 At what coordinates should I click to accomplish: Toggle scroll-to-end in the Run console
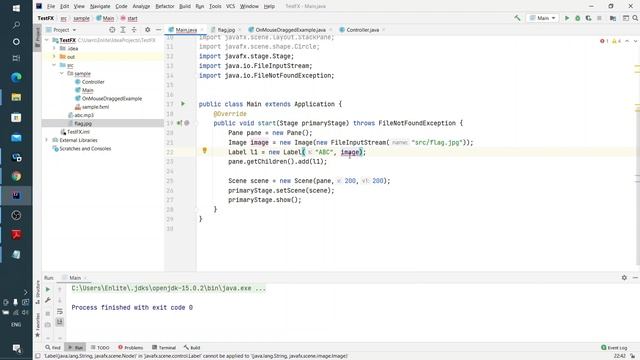[x=60, y=322]
